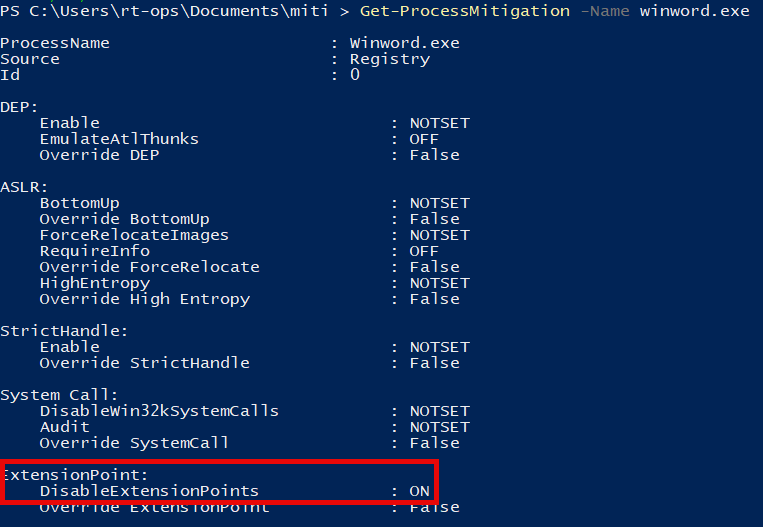Image resolution: width=763 pixels, height=527 pixels.
Task: Click the Source value Registry
Action: pyautogui.click(x=390, y=59)
